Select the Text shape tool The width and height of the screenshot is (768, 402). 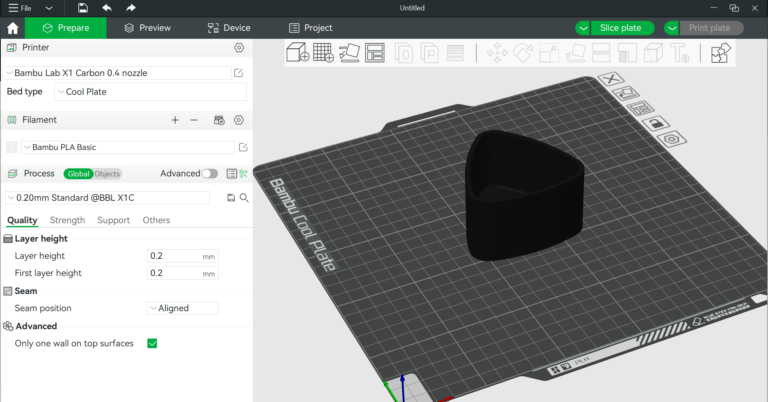pyautogui.click(x=679, y=53)
